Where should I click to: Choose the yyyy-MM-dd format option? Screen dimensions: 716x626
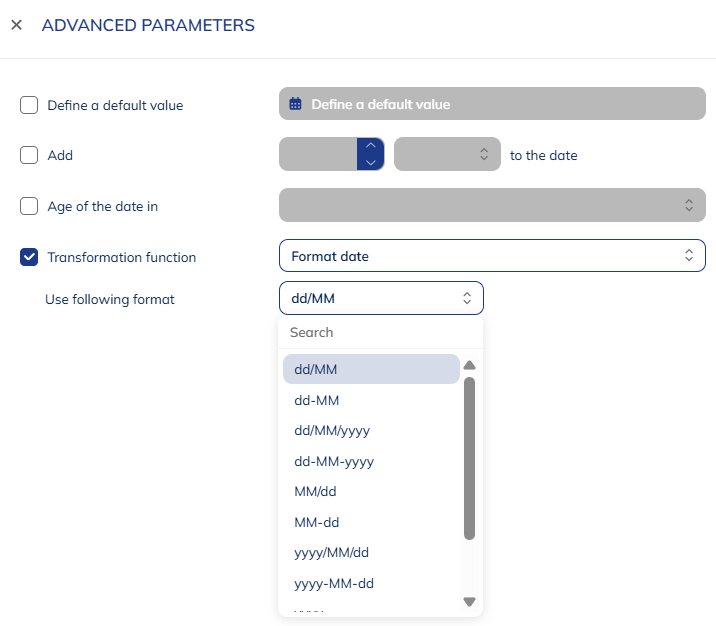tap(334, 583)
